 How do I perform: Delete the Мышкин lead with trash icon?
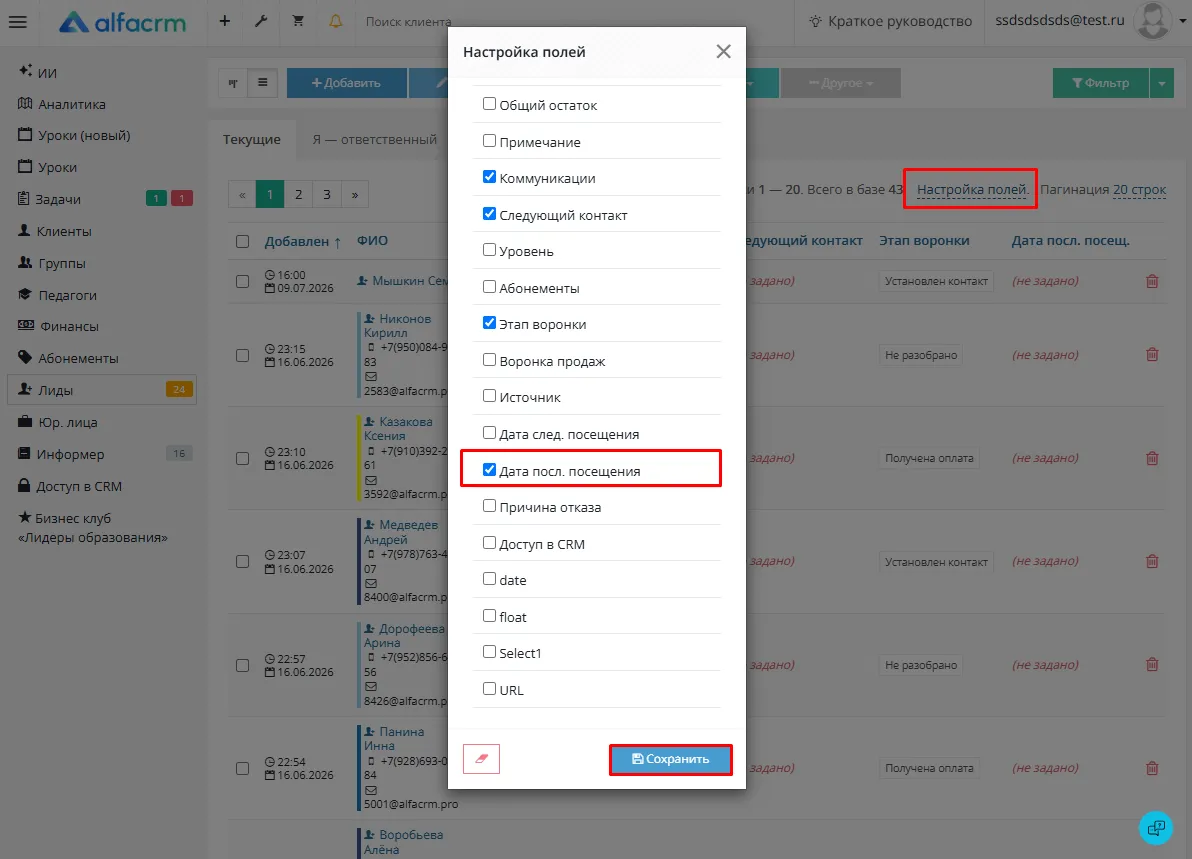(1152, 281)
